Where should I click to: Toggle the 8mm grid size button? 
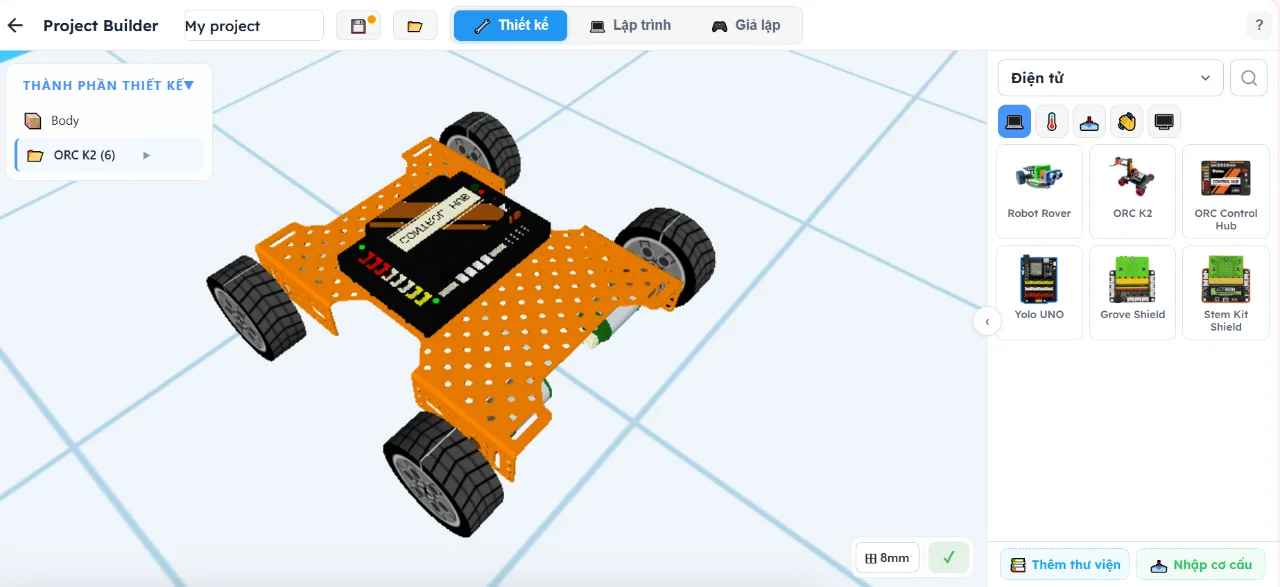[x=887, y=557]
